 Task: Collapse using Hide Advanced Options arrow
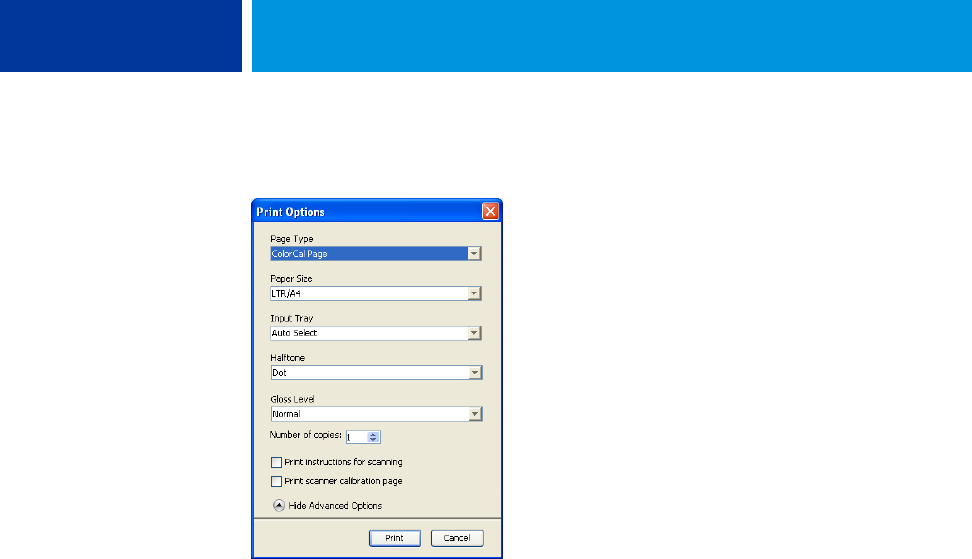click(x=279, y=506)
